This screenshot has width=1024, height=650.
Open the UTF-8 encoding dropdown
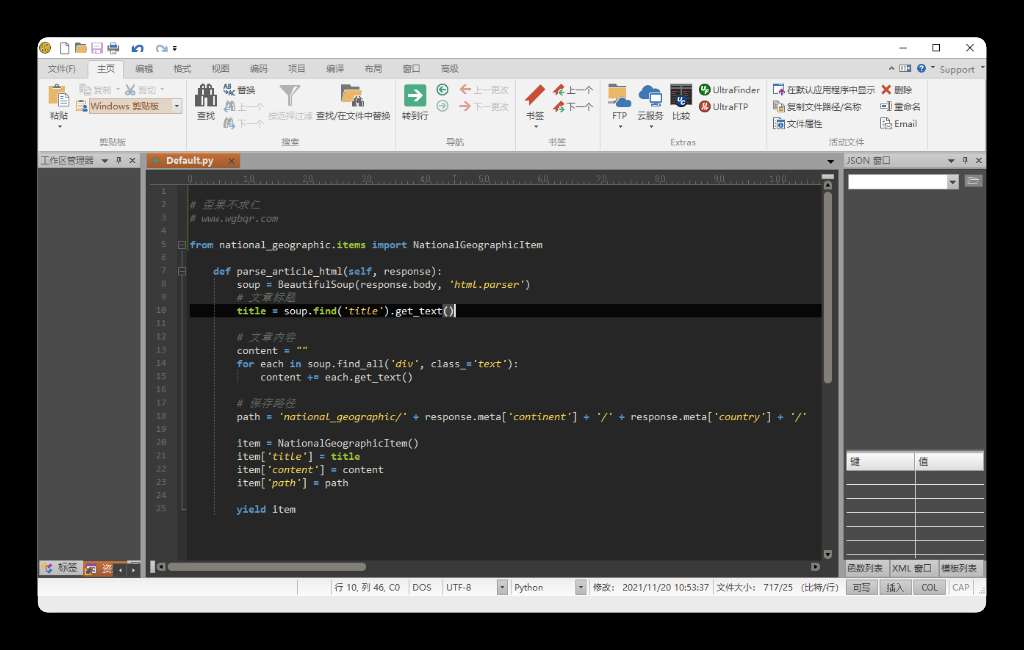[502, 587]
